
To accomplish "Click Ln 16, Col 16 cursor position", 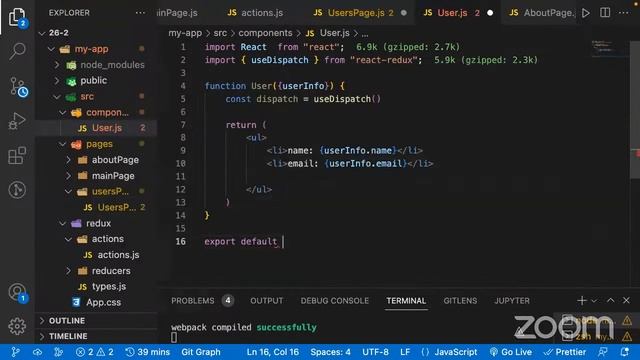I will [273, 352].
